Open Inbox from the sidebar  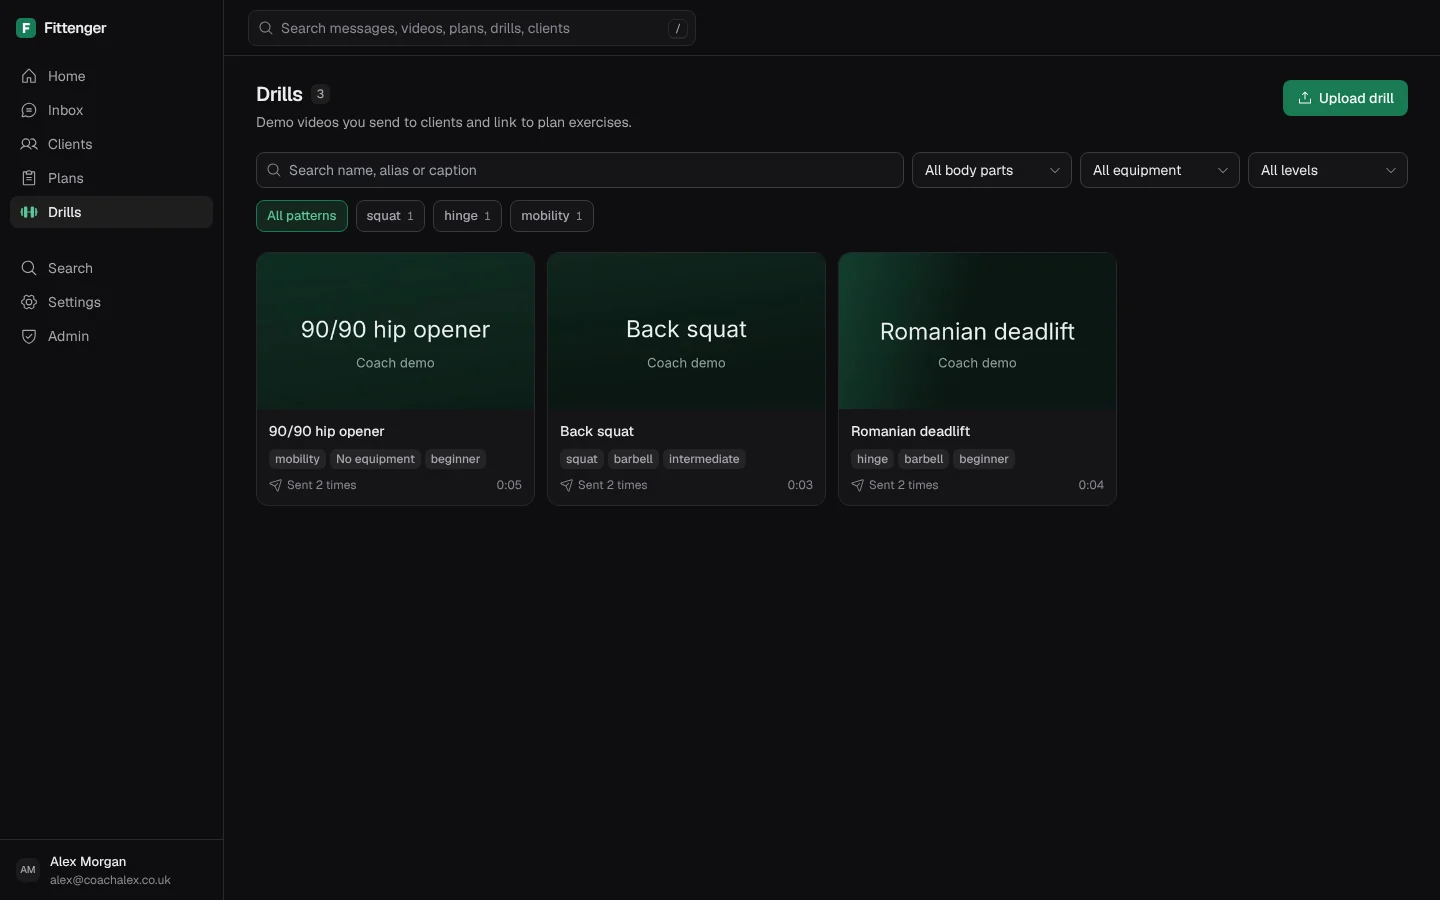[111, 110]
